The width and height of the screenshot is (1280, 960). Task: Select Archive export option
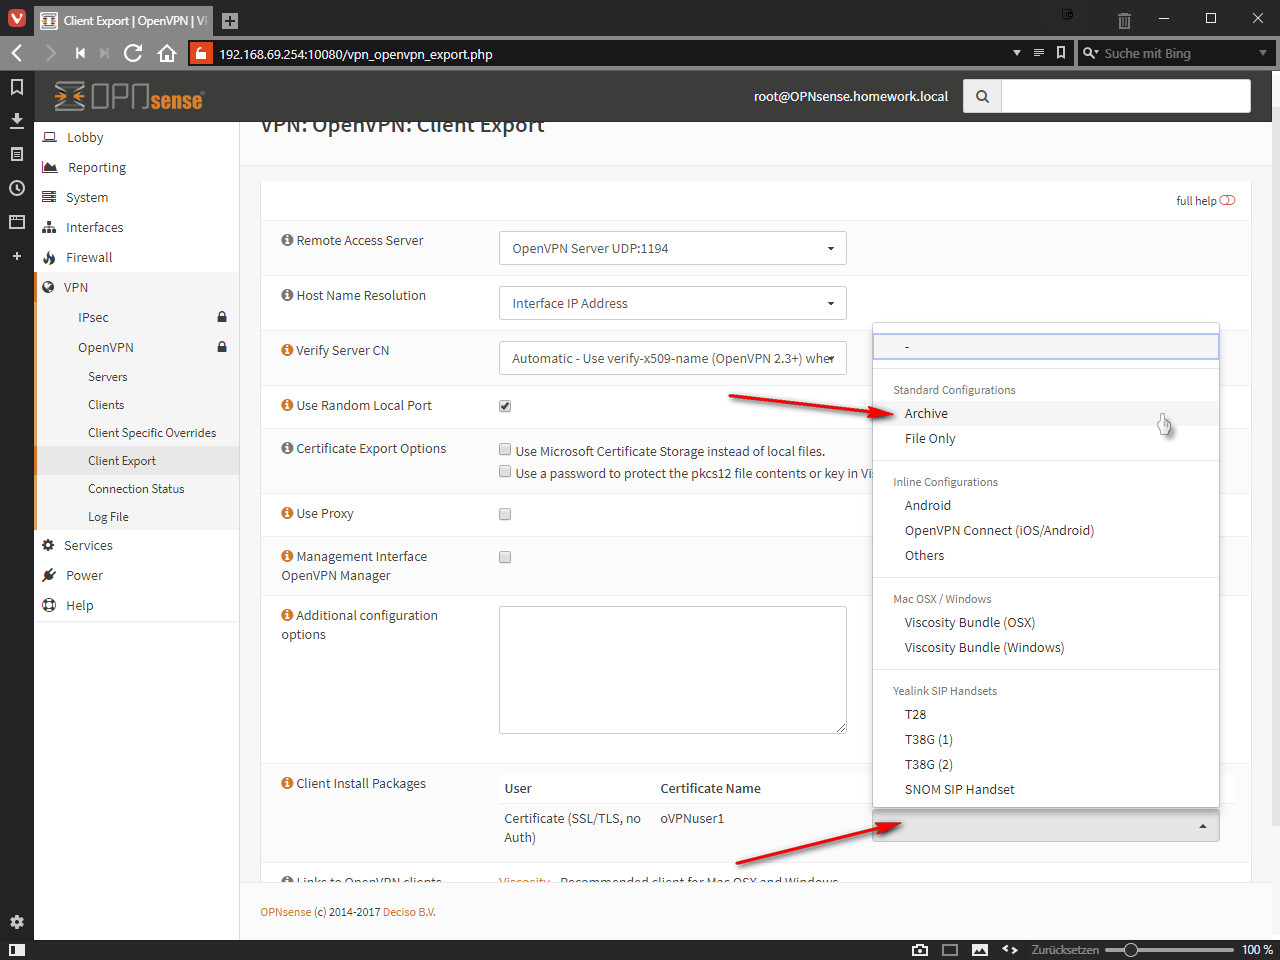1046,413
